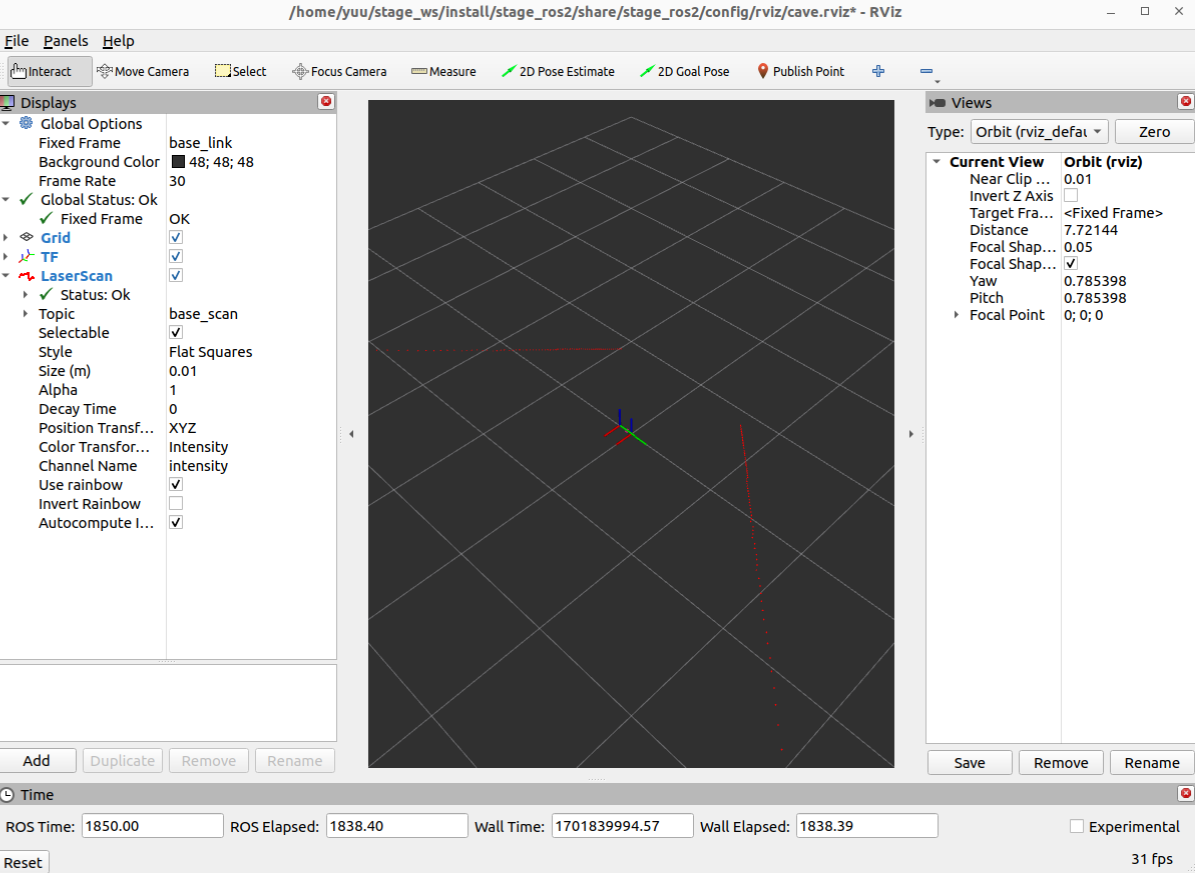Open the view Type dropdown
Screen dimensions: 1195x873
coord(1040,131)
